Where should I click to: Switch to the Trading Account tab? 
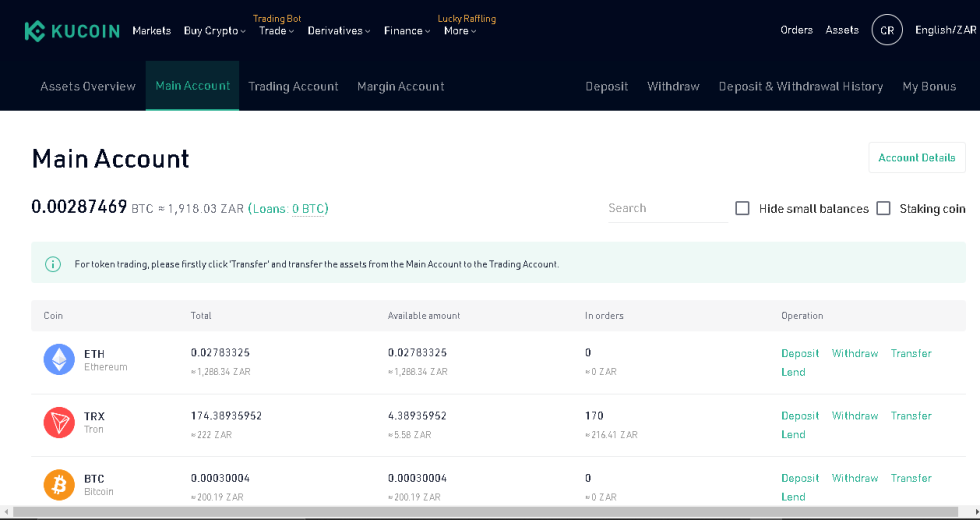point(293,86)
